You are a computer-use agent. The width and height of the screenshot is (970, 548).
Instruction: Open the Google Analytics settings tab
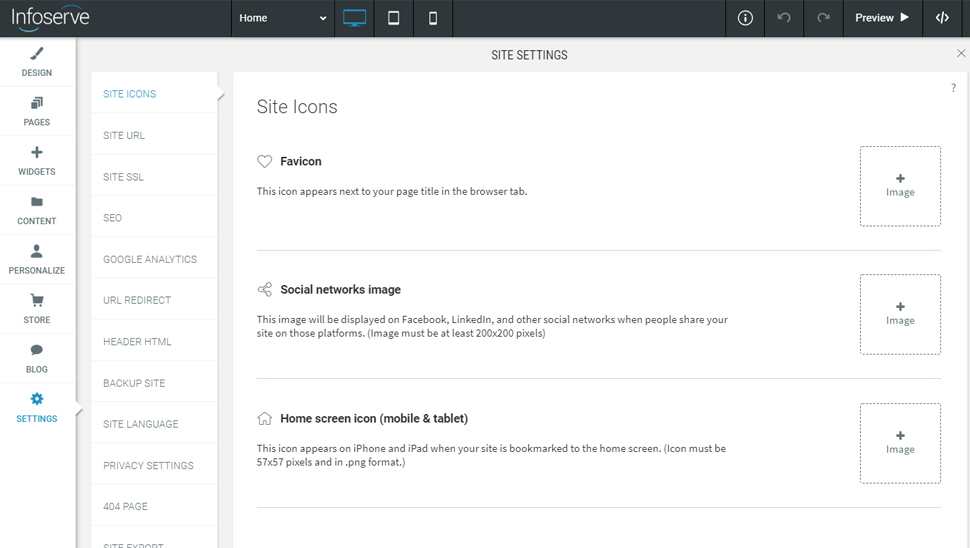click(150, 259)
